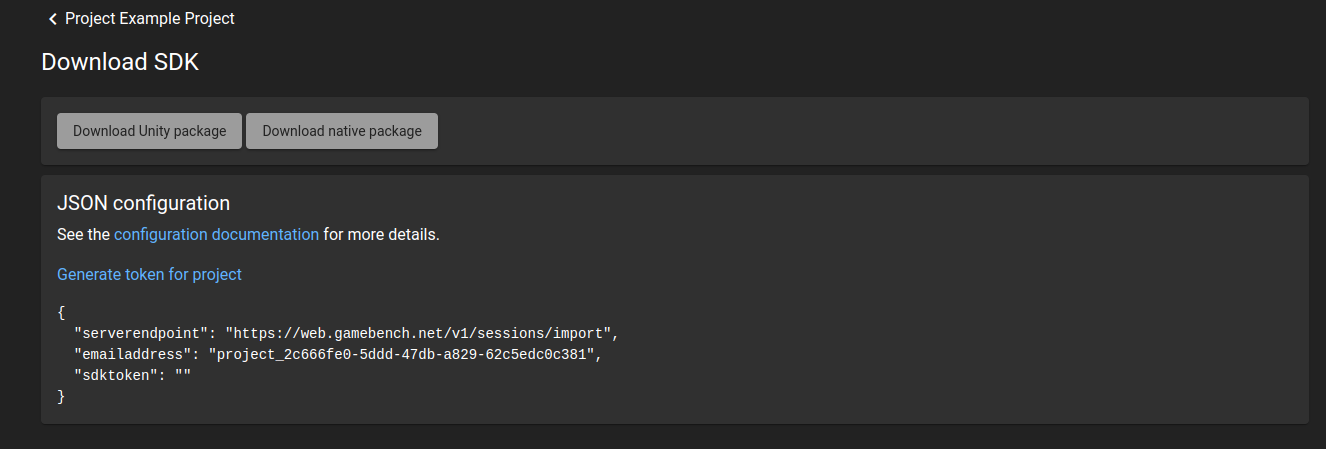Click the JSON configuration section heading
The height and width of the screenshot is (449, 1326).
point(143,203)
